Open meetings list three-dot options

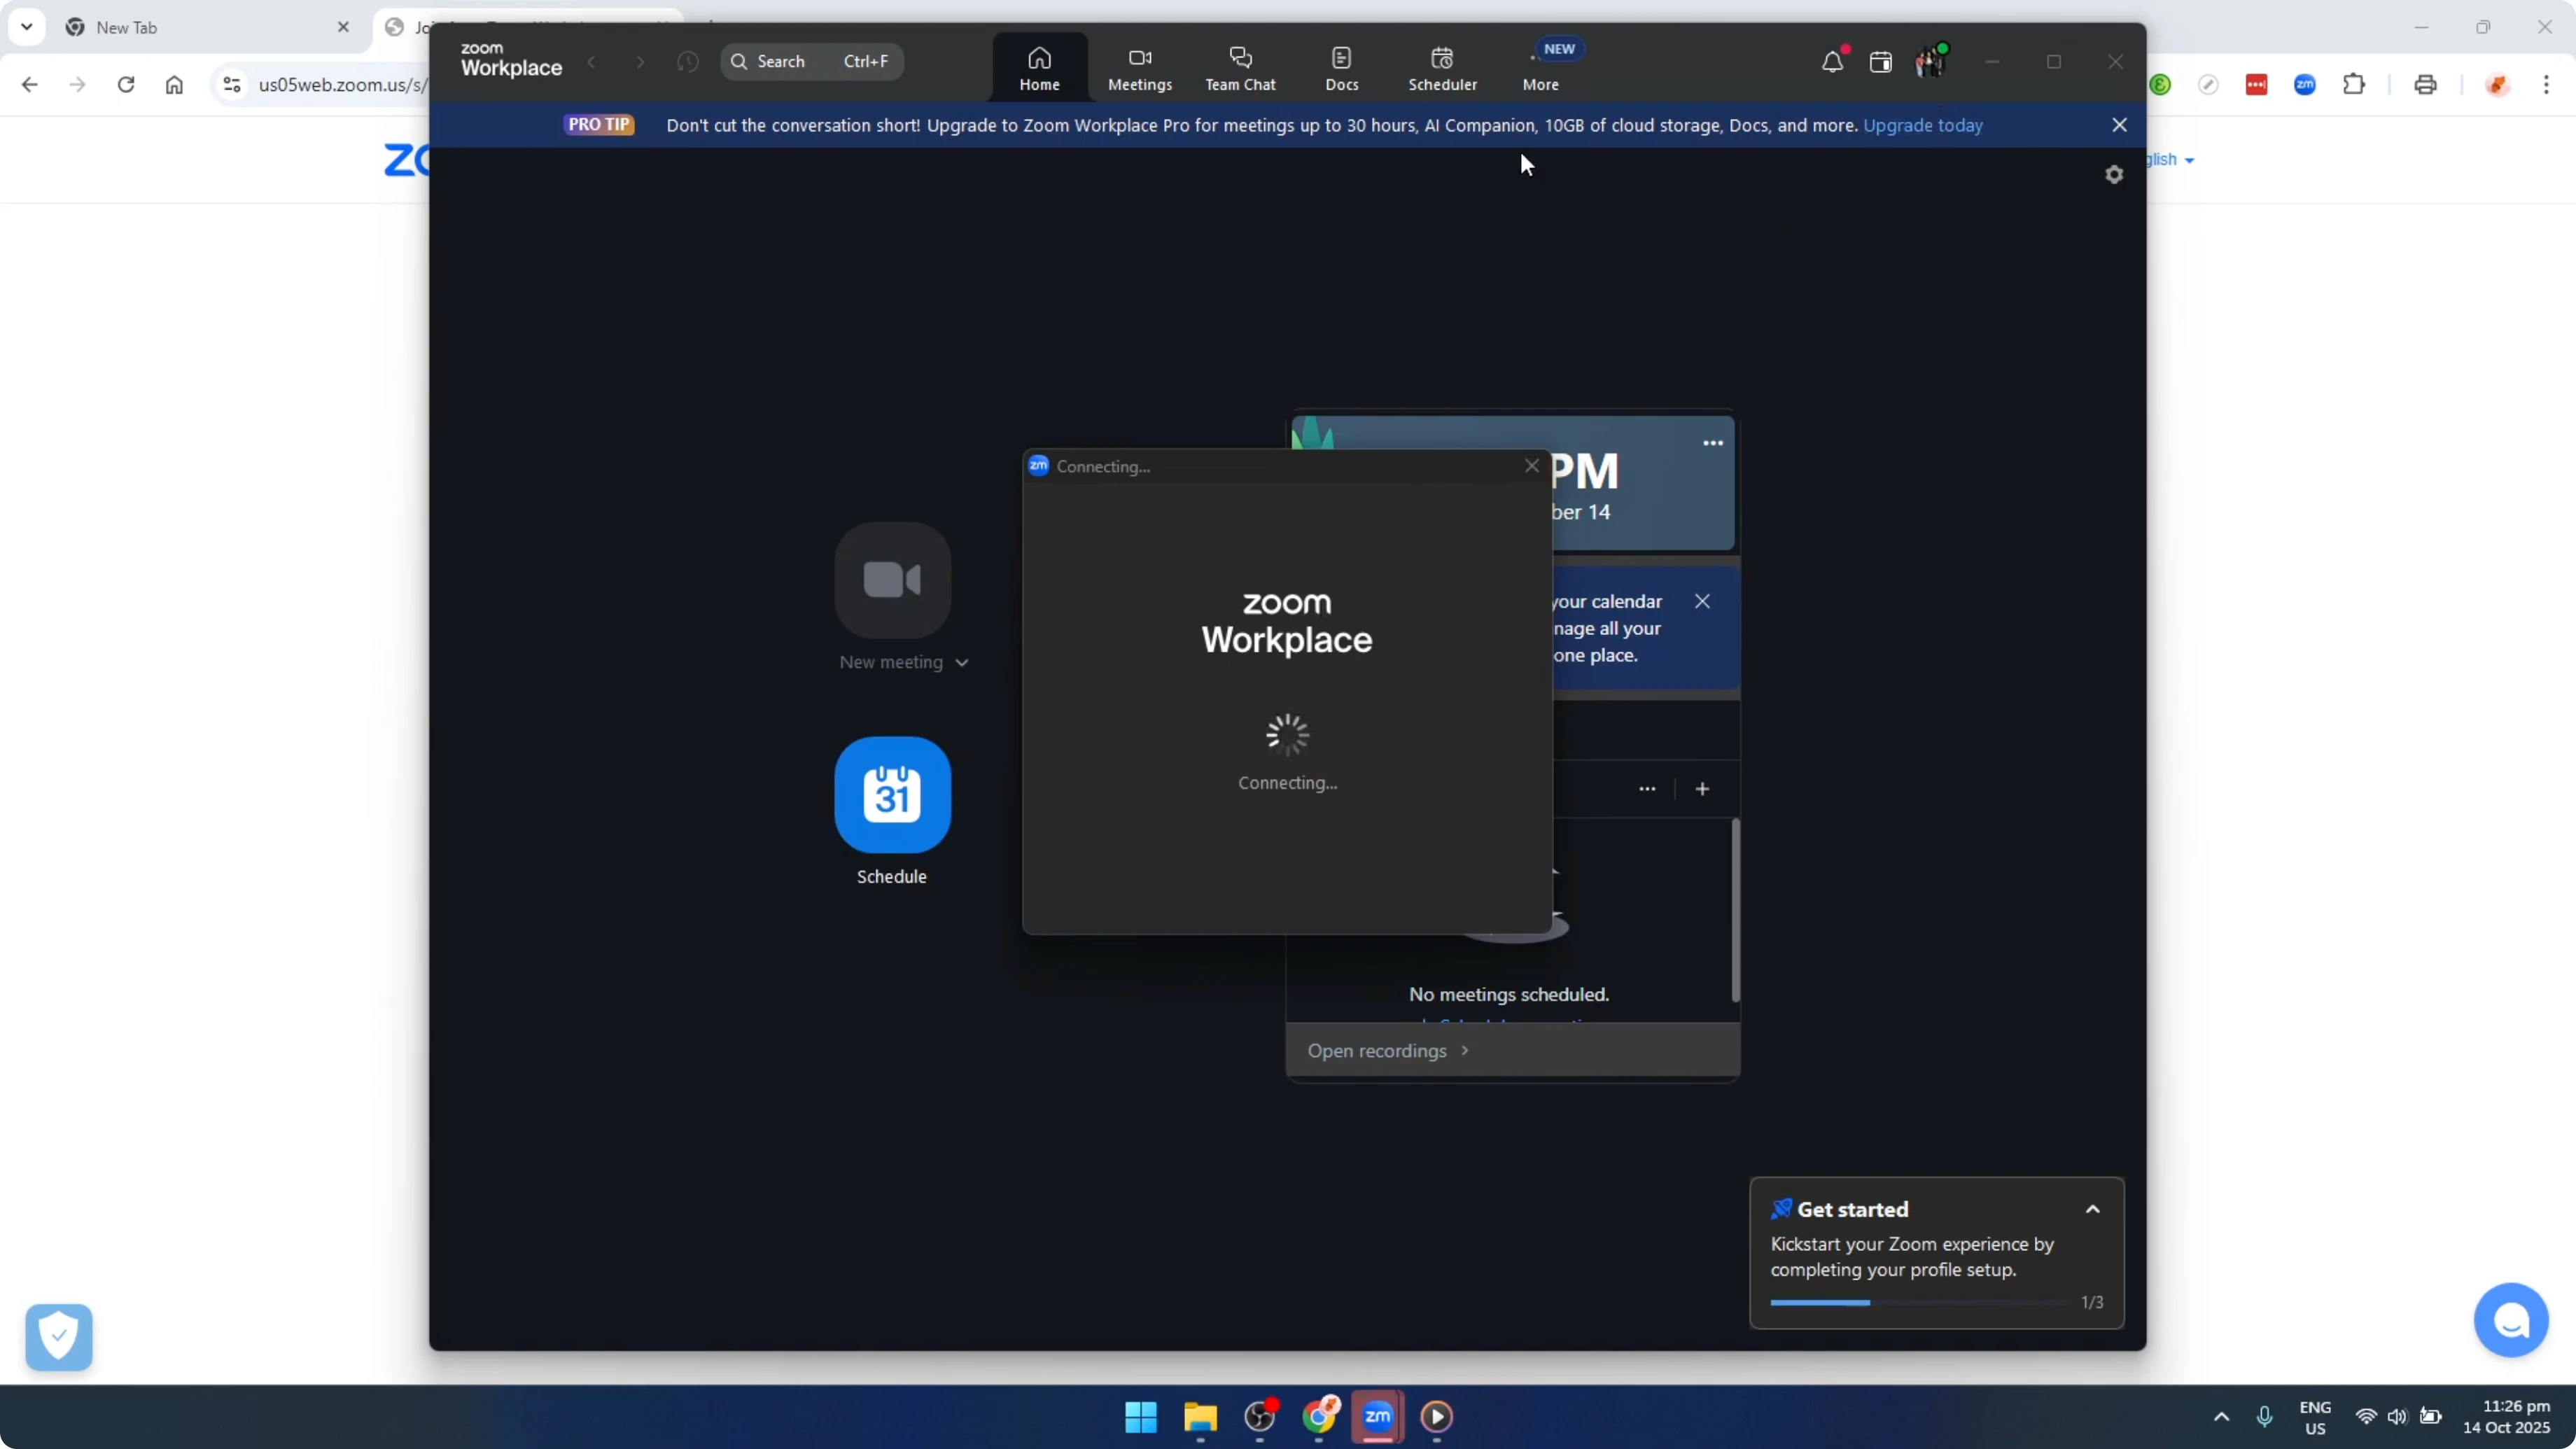point(1647,789)
